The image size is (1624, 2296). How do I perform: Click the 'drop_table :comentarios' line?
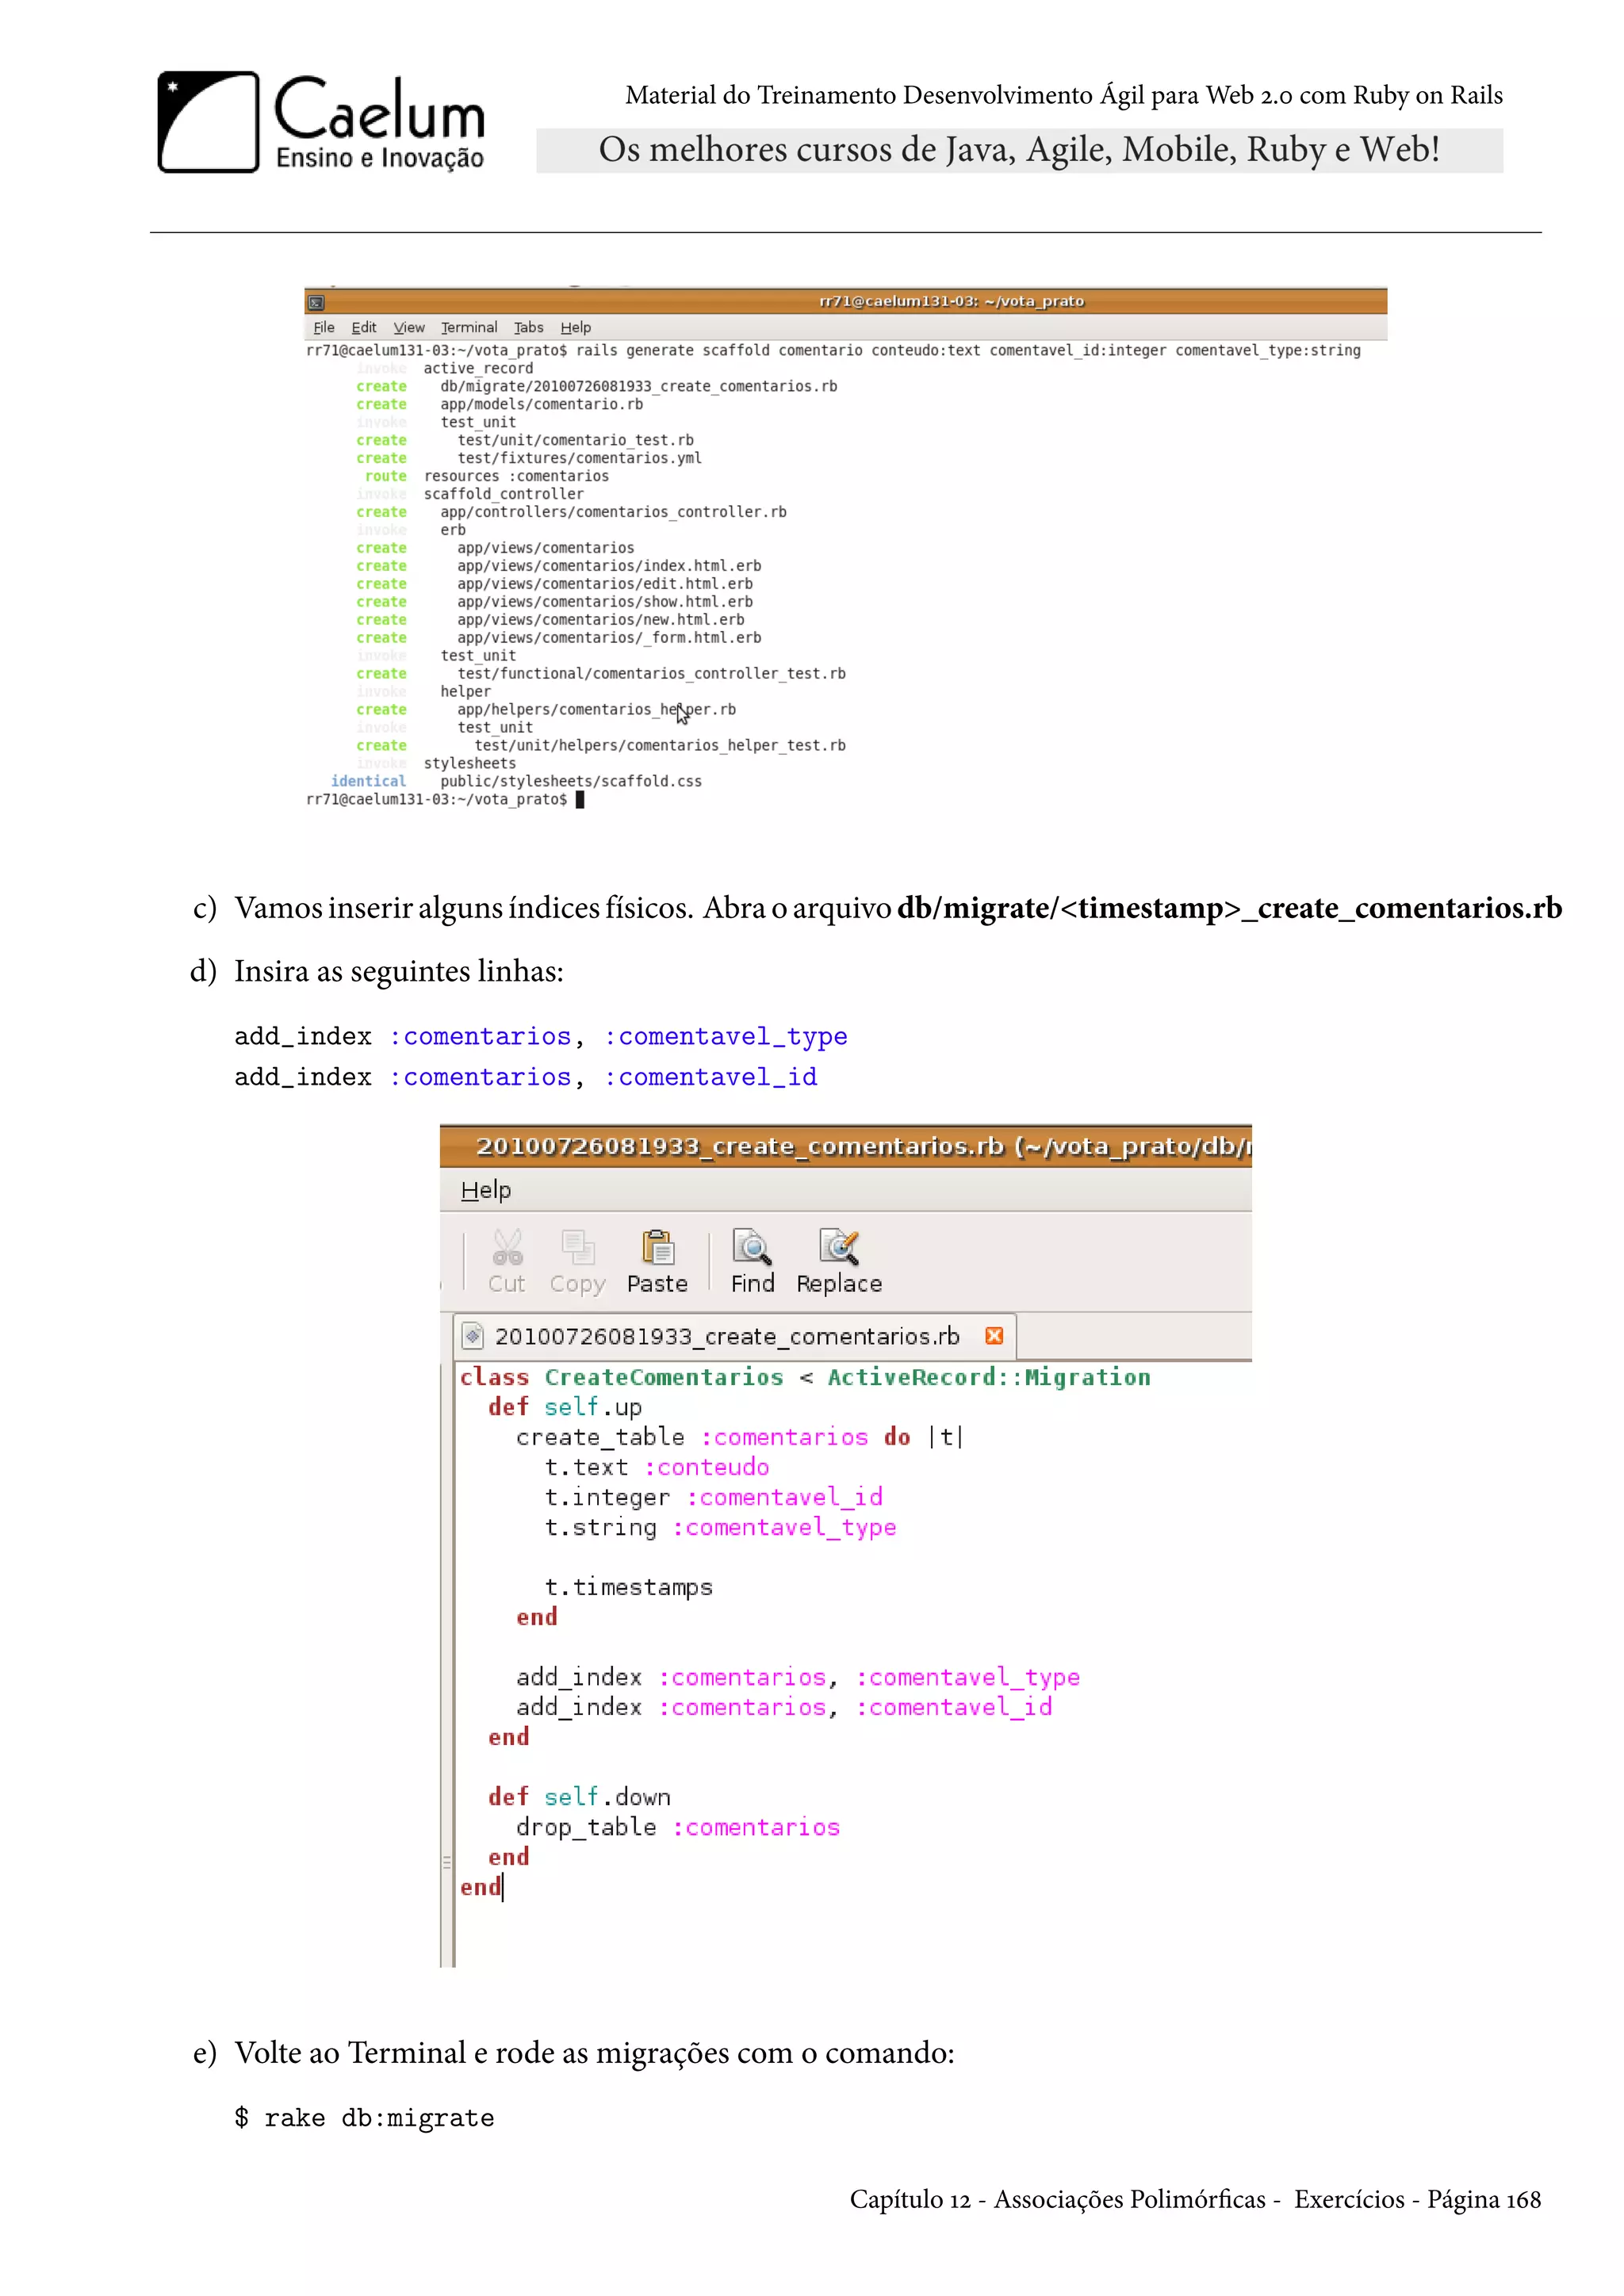pyautogui.click(x=678, y=1827)
